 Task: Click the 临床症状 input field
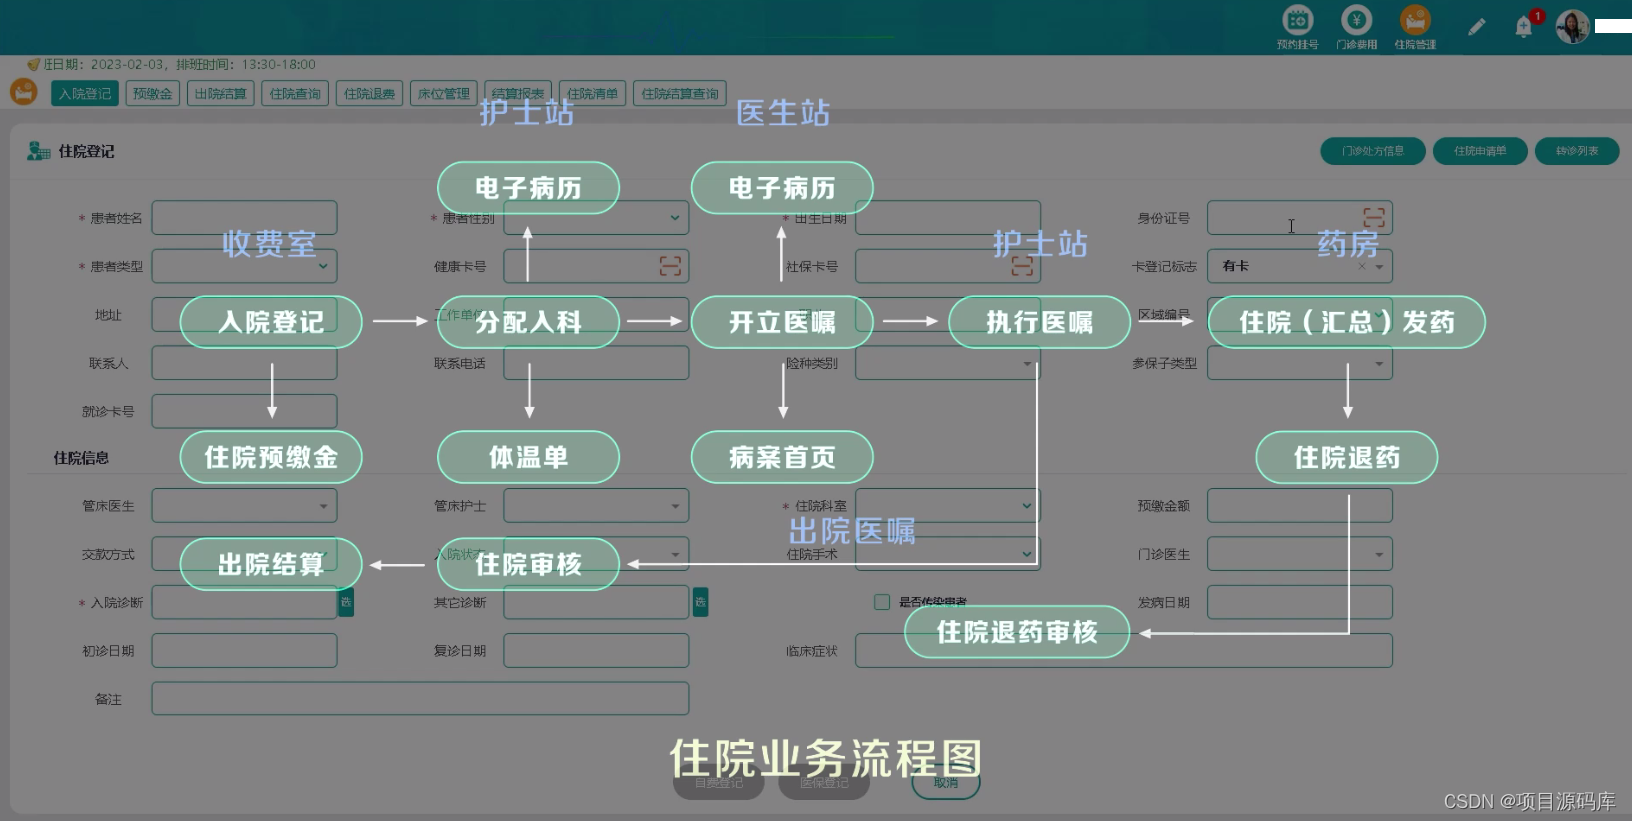(1124, 650)
